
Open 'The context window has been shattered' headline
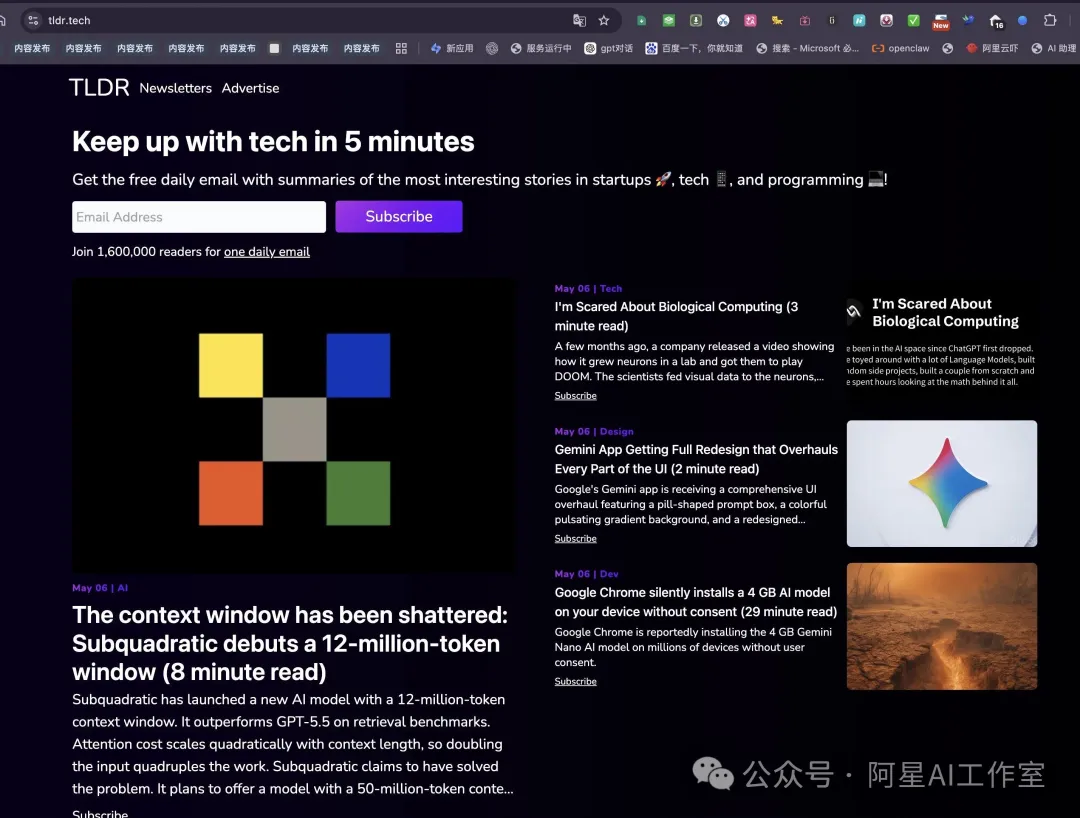(290, 643)
